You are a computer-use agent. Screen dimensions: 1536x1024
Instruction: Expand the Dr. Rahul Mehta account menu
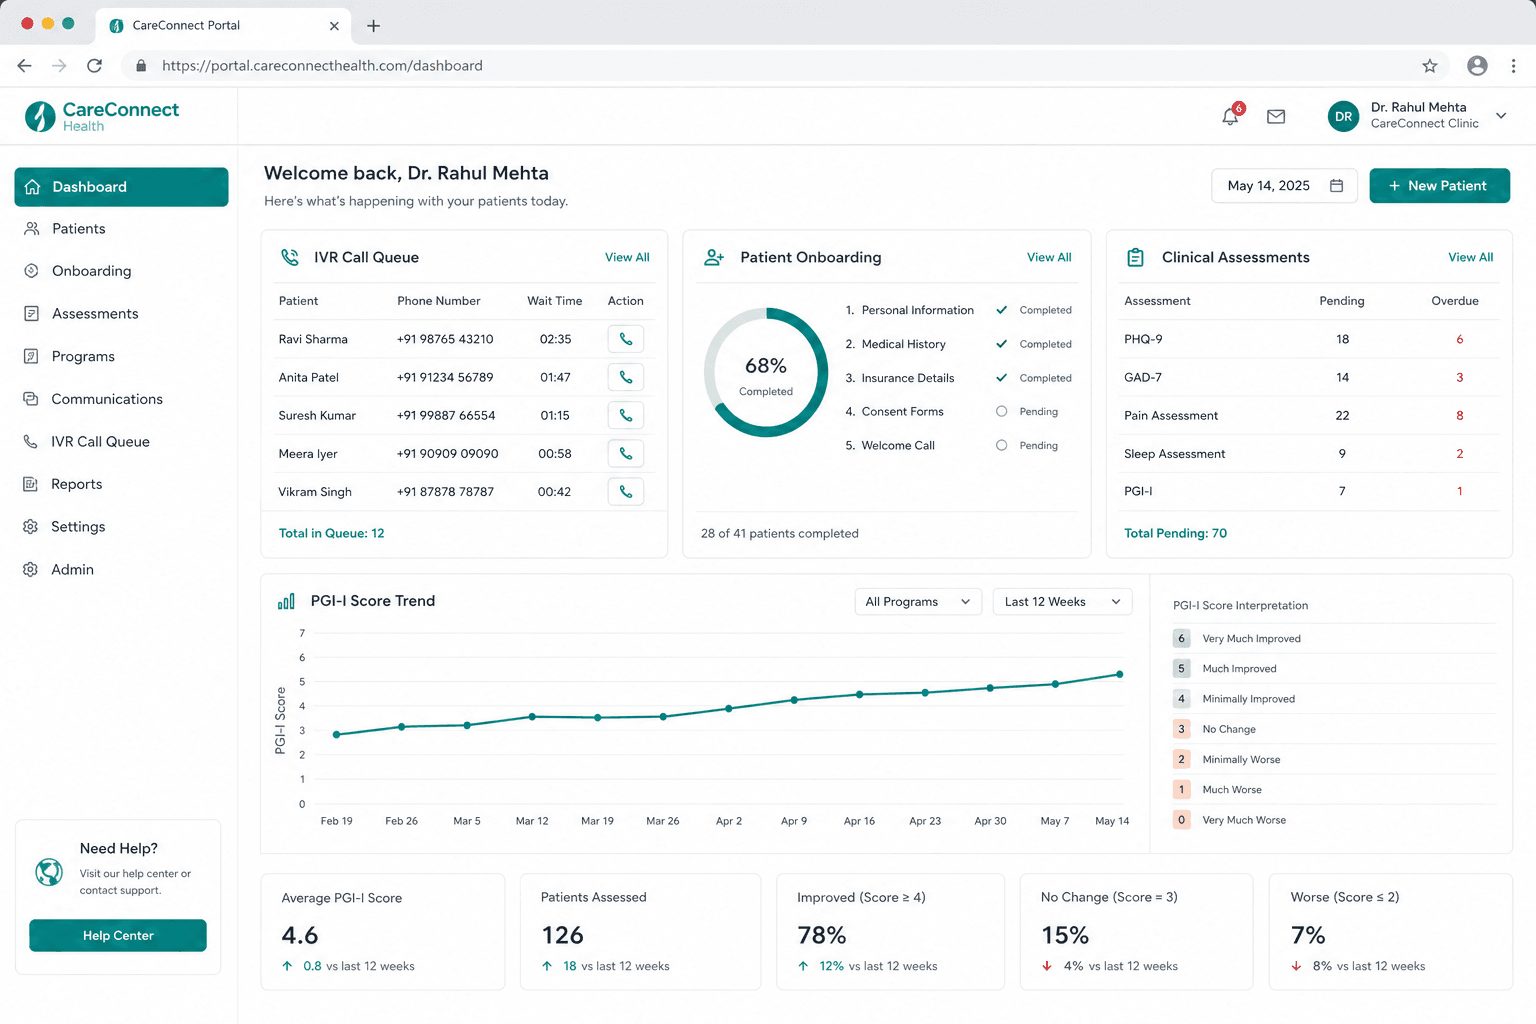(x=1501, y=116)
